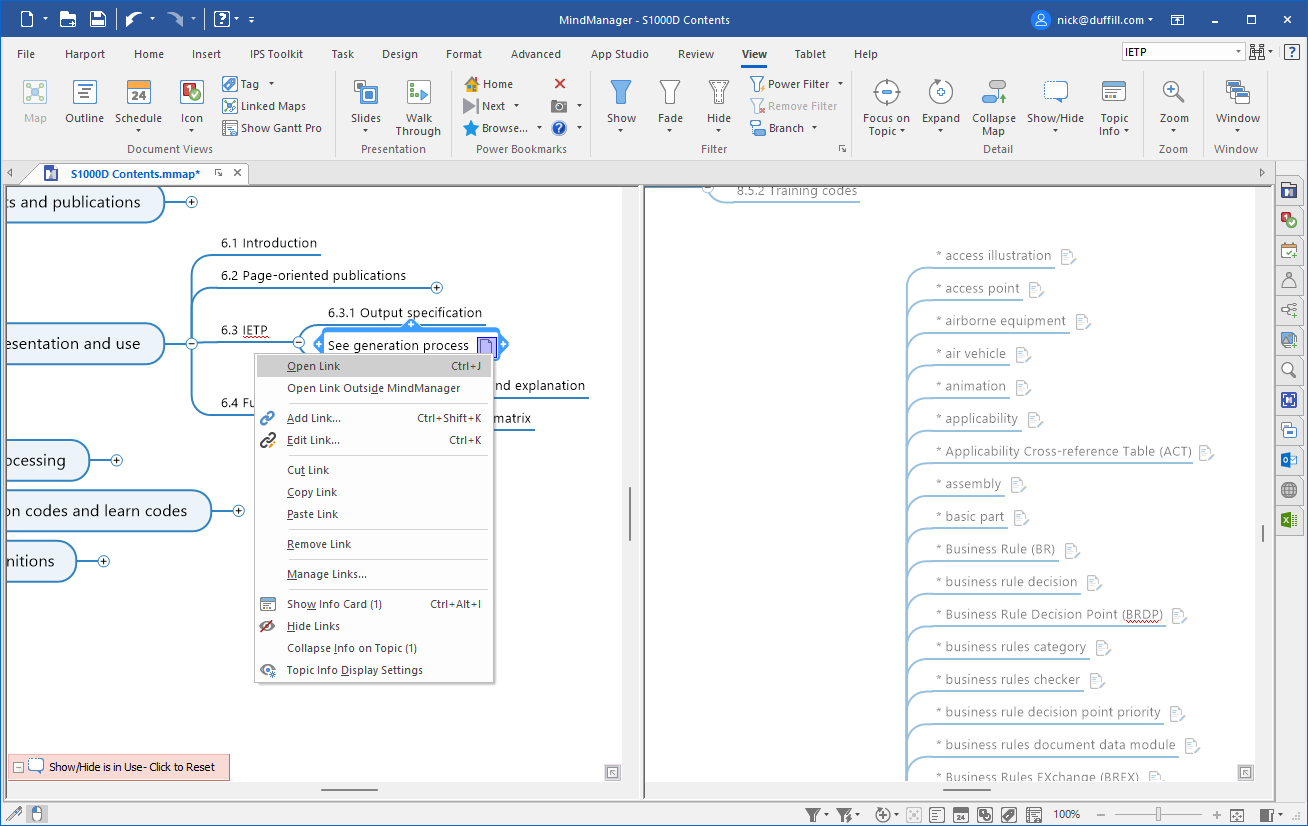The width and height of the screenshot is (1308, 826).
Task: Select the 'Business Rule (BR)' topic
Action: (x=999, y=549)
